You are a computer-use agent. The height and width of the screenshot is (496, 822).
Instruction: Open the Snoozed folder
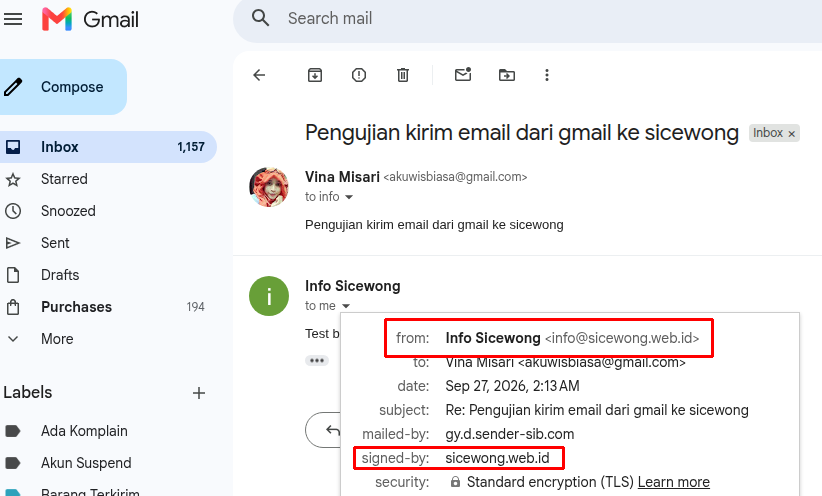107,211
